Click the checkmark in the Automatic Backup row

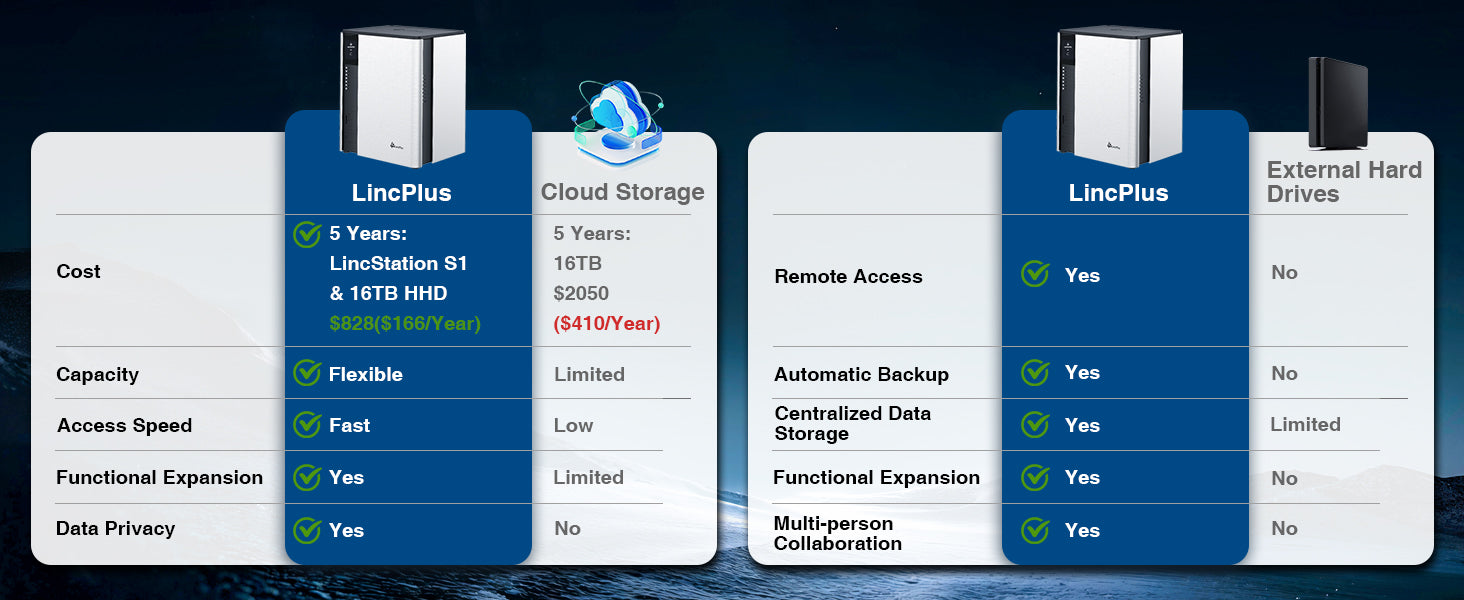[1035, 373]
